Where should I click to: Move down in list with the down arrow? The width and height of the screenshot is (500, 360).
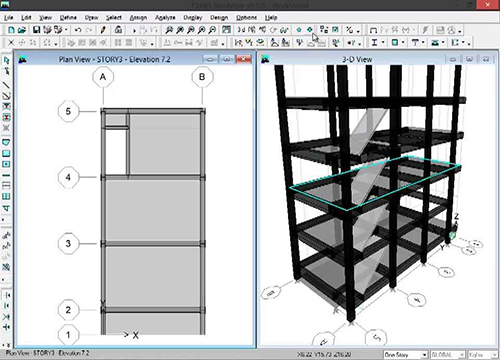[310, 30]
